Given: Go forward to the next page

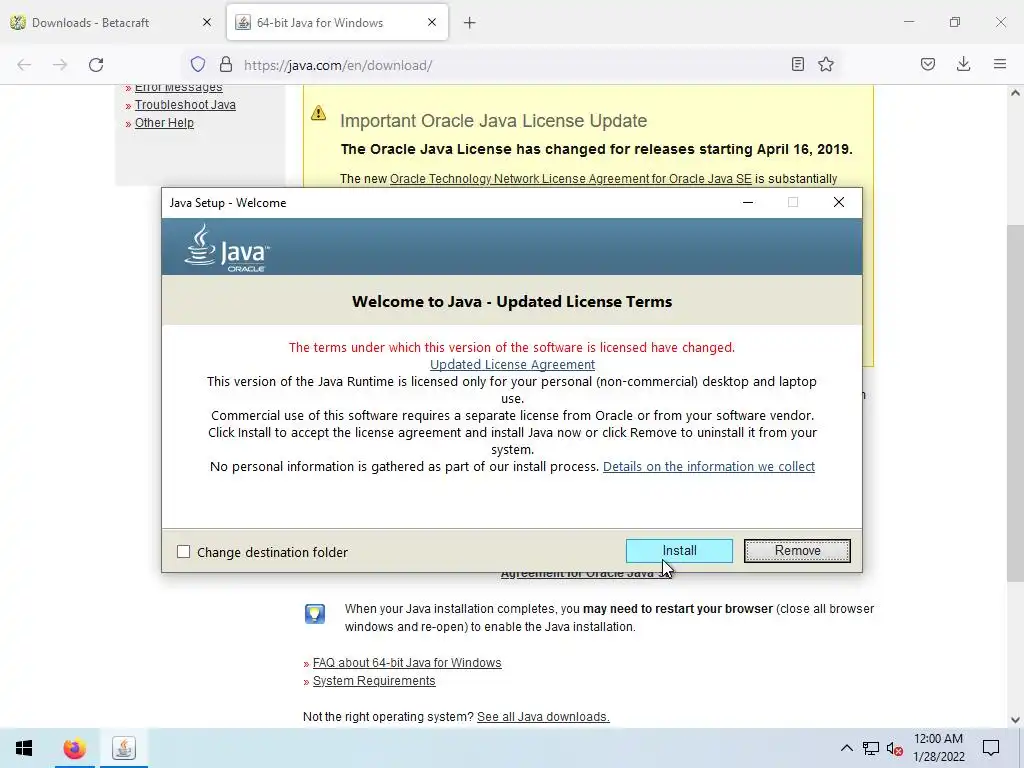Looking at the screenshot, I should 60,65.
